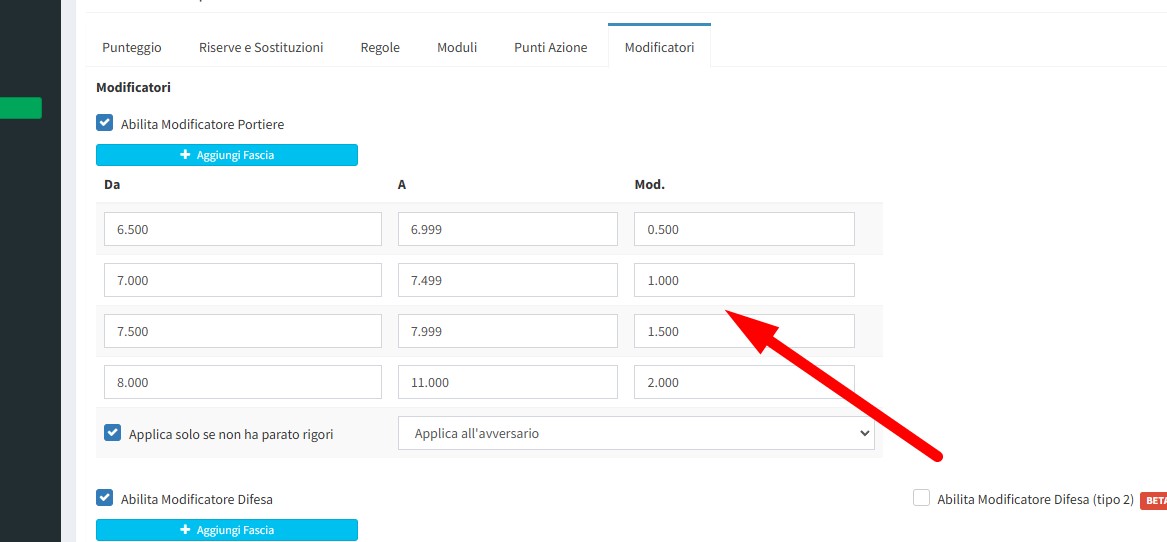Toggle Abilita Modificatore Difesa without tipo 2

click(x=105, y=498)
